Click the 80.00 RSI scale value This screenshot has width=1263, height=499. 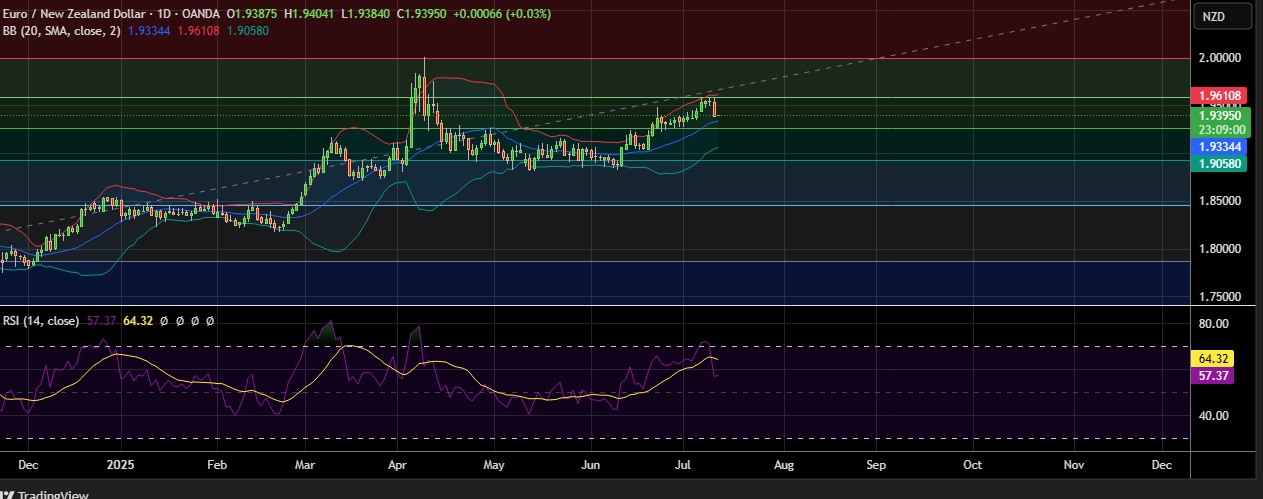point(1213,324)
